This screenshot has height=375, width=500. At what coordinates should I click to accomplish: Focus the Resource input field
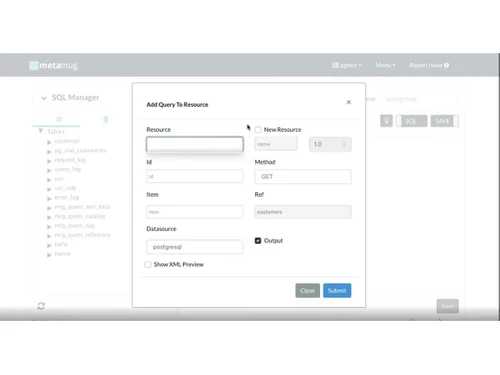point(195,144)
